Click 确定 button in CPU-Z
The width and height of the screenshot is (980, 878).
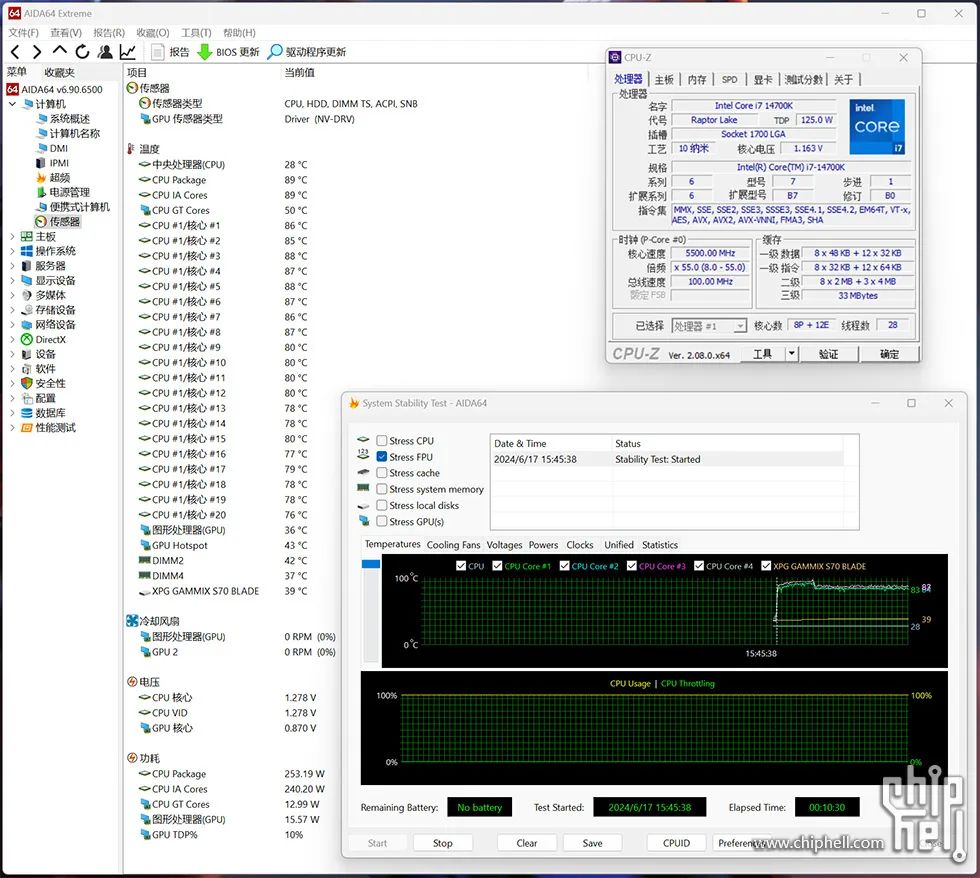(x=889, y=354)
